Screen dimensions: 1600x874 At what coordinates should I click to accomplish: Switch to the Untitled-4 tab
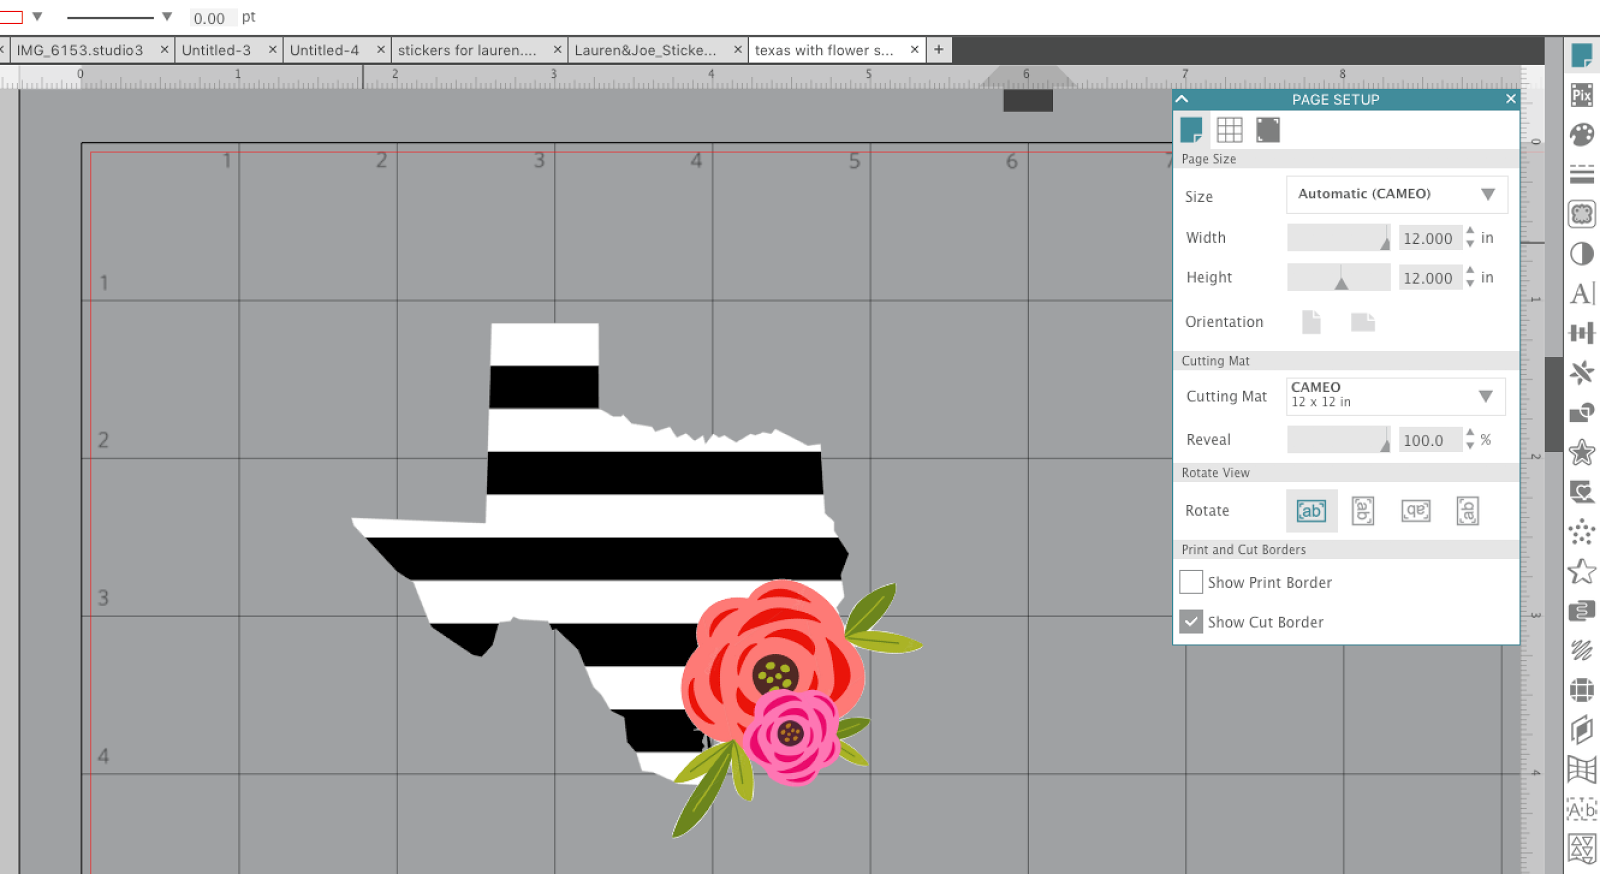(324, 50)
